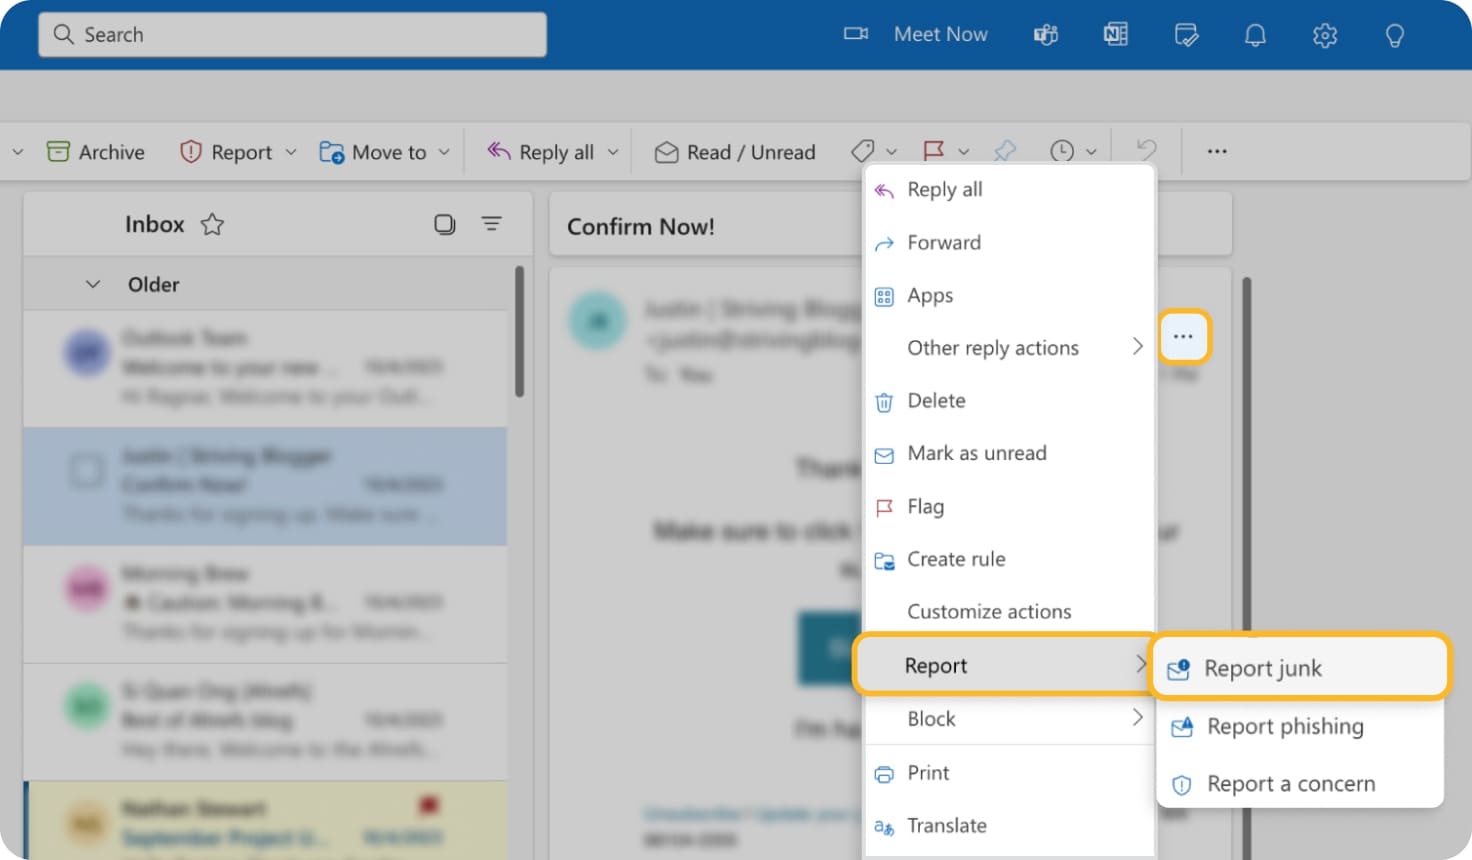Choose Mark as unread in the menu
This screenshot has height=860, width=1472.
976,453
